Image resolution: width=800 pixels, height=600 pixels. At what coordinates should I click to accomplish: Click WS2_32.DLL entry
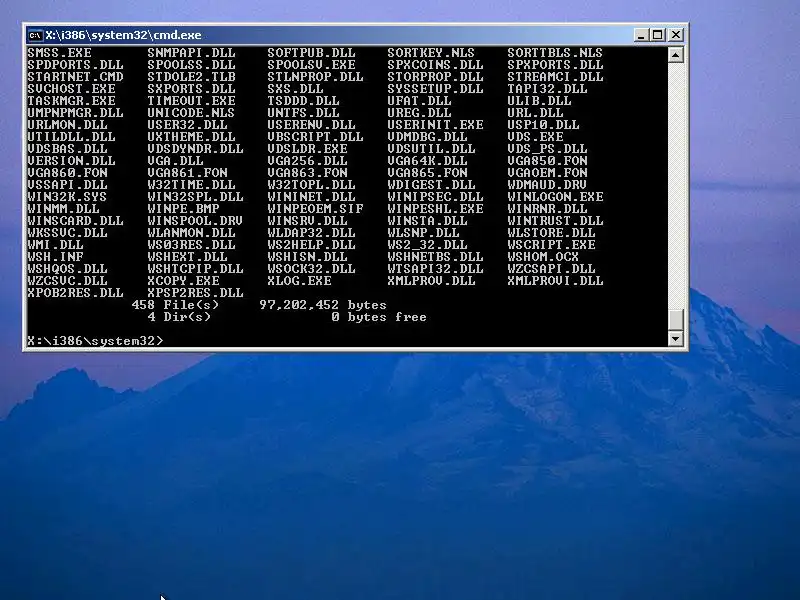tap(427, 245)
